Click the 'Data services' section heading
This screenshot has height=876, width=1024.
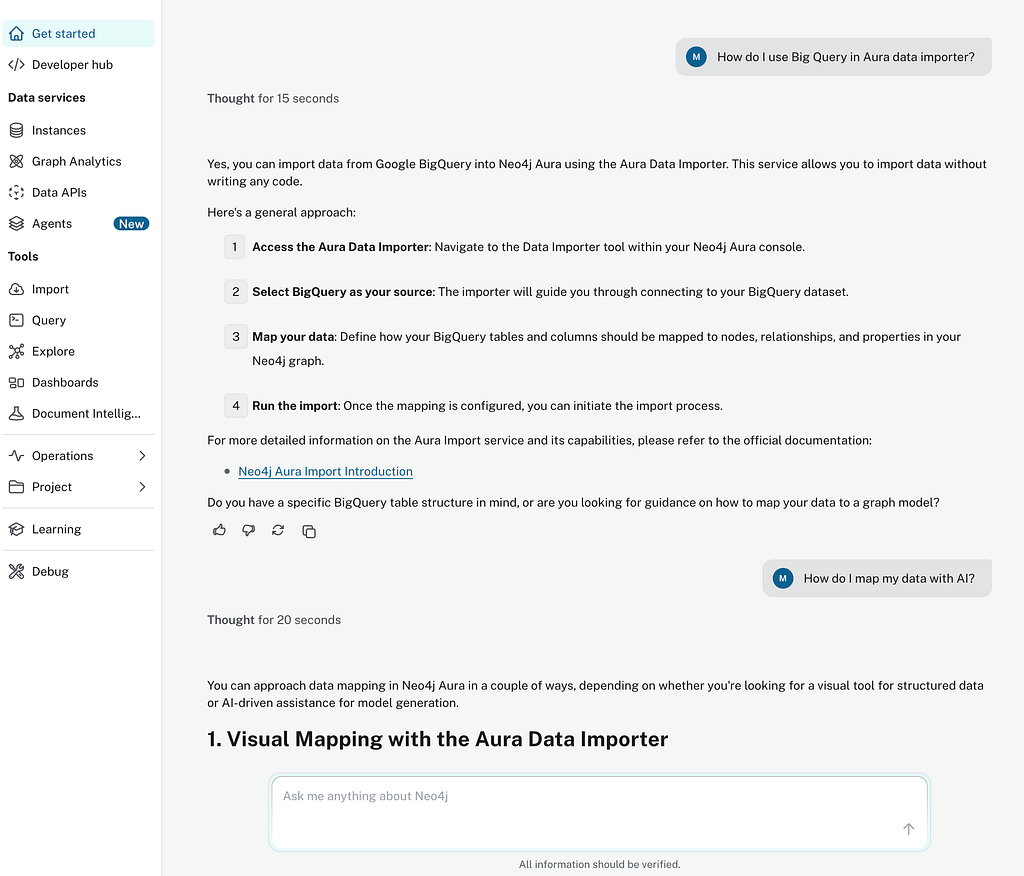coord(46,97)
